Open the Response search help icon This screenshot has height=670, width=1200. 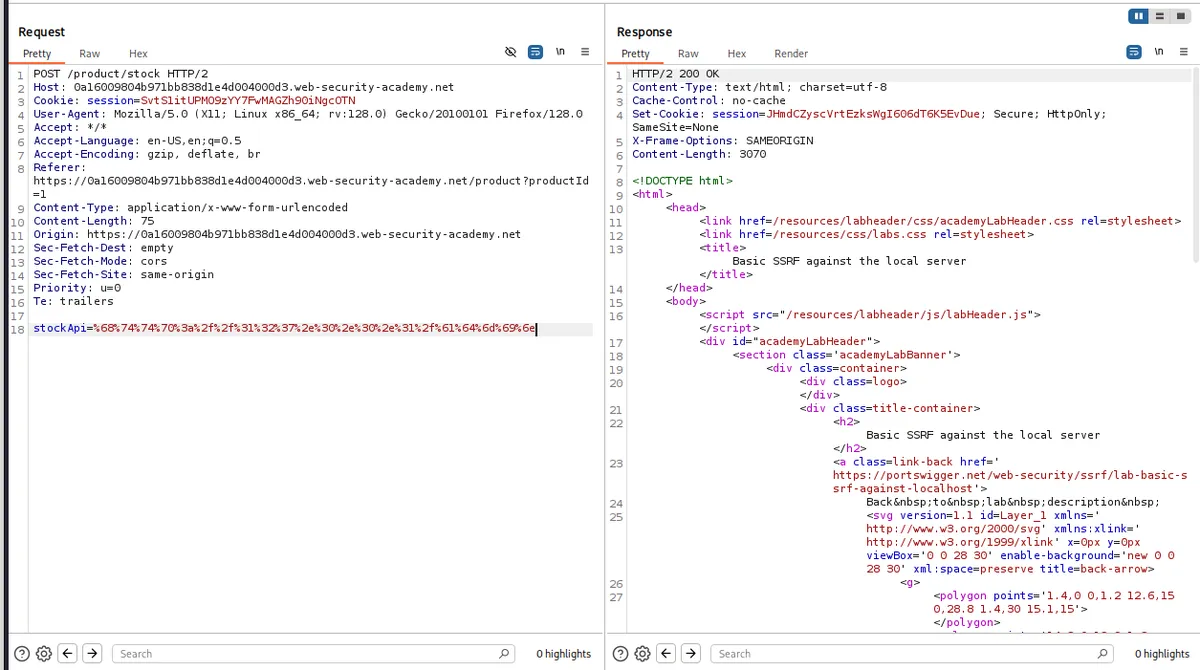point(620,653)
